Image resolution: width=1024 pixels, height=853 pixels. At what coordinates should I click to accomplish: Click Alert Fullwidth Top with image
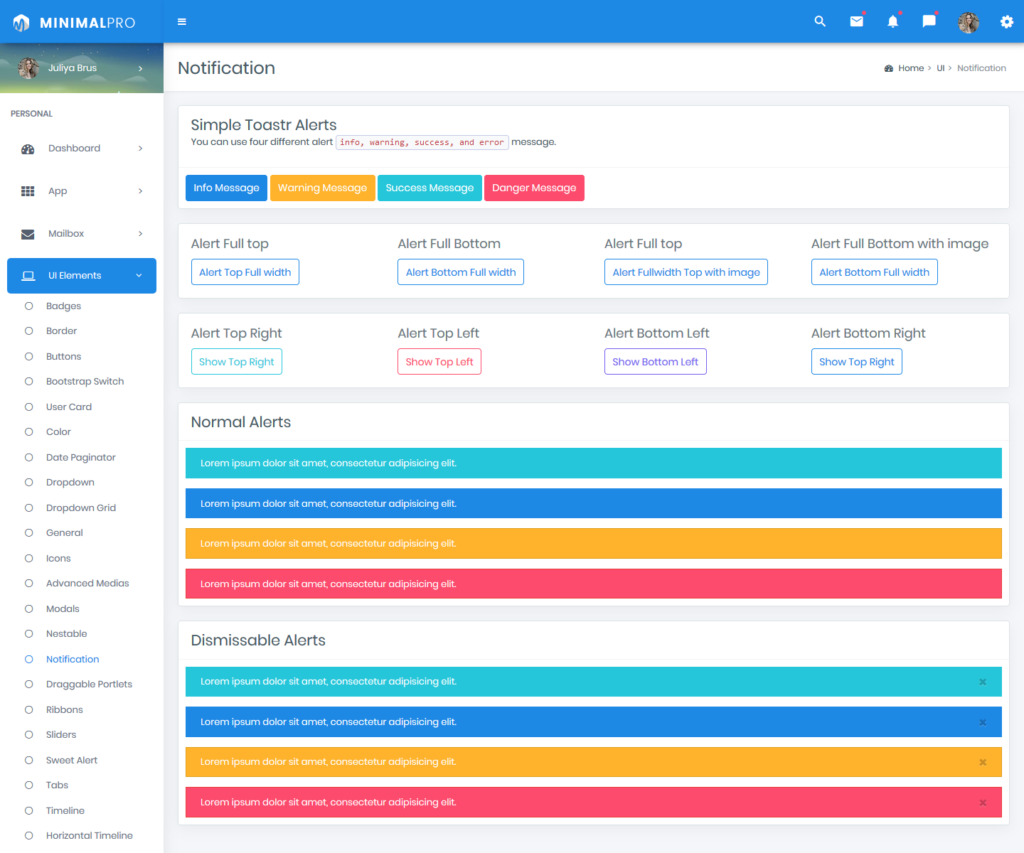(x=686, y=272)
